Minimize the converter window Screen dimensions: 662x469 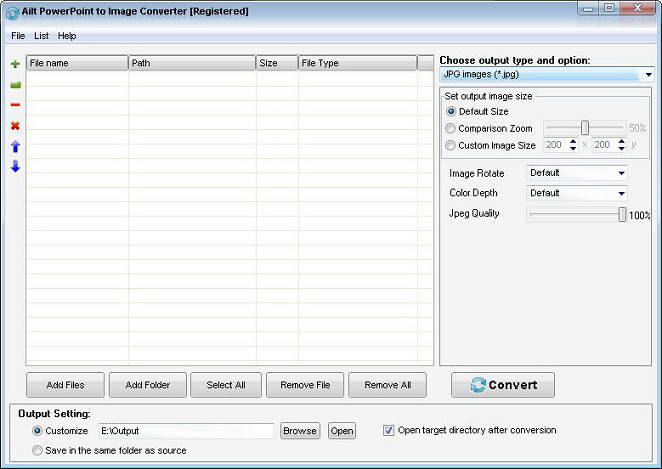tap(589, 8)
